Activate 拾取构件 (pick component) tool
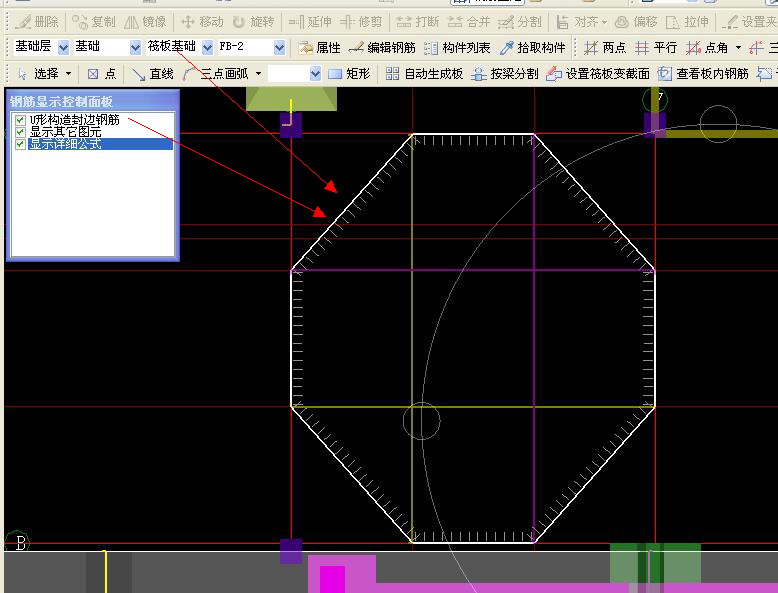778x593 pixels. 533,48
